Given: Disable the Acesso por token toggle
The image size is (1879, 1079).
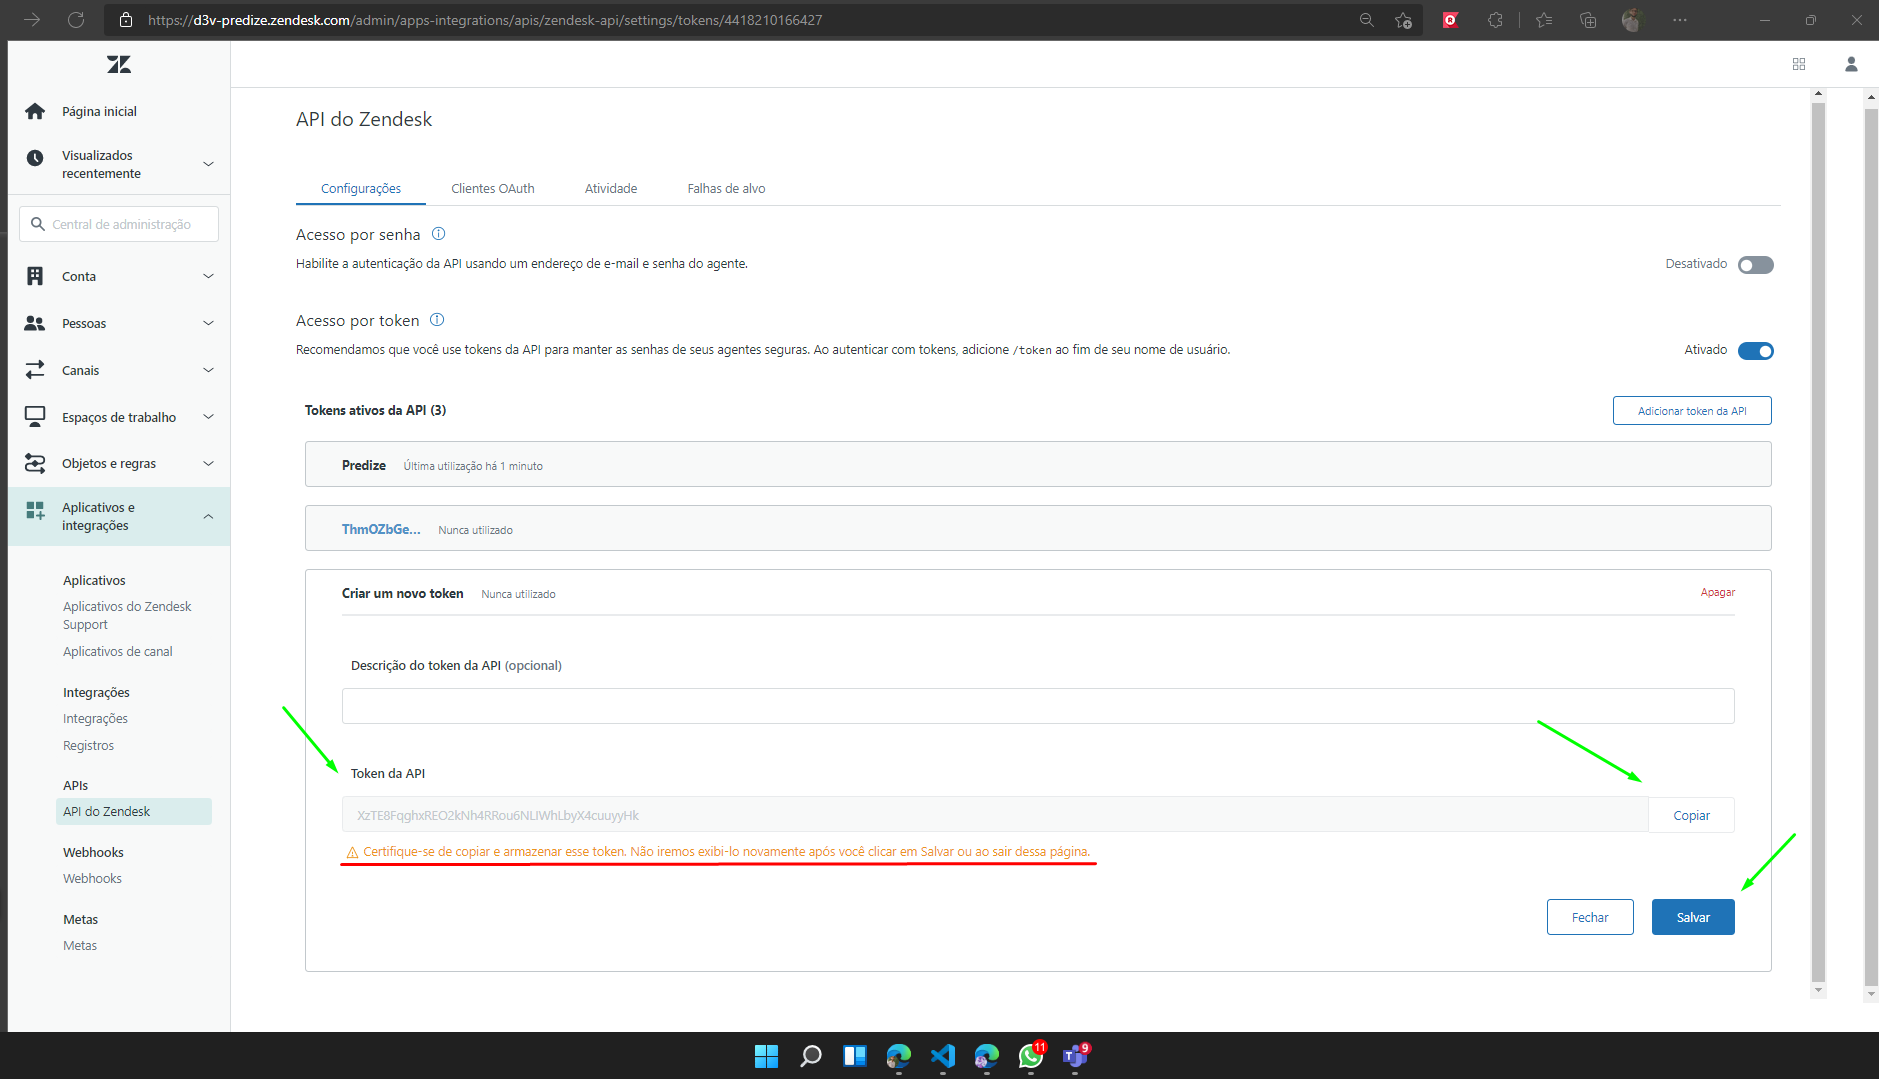Looking at the screenshot, I should (1755, 351).
